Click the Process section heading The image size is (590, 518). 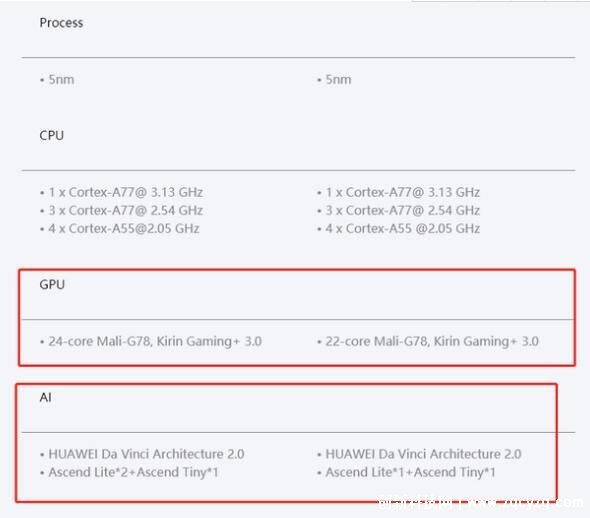point(61,23)
